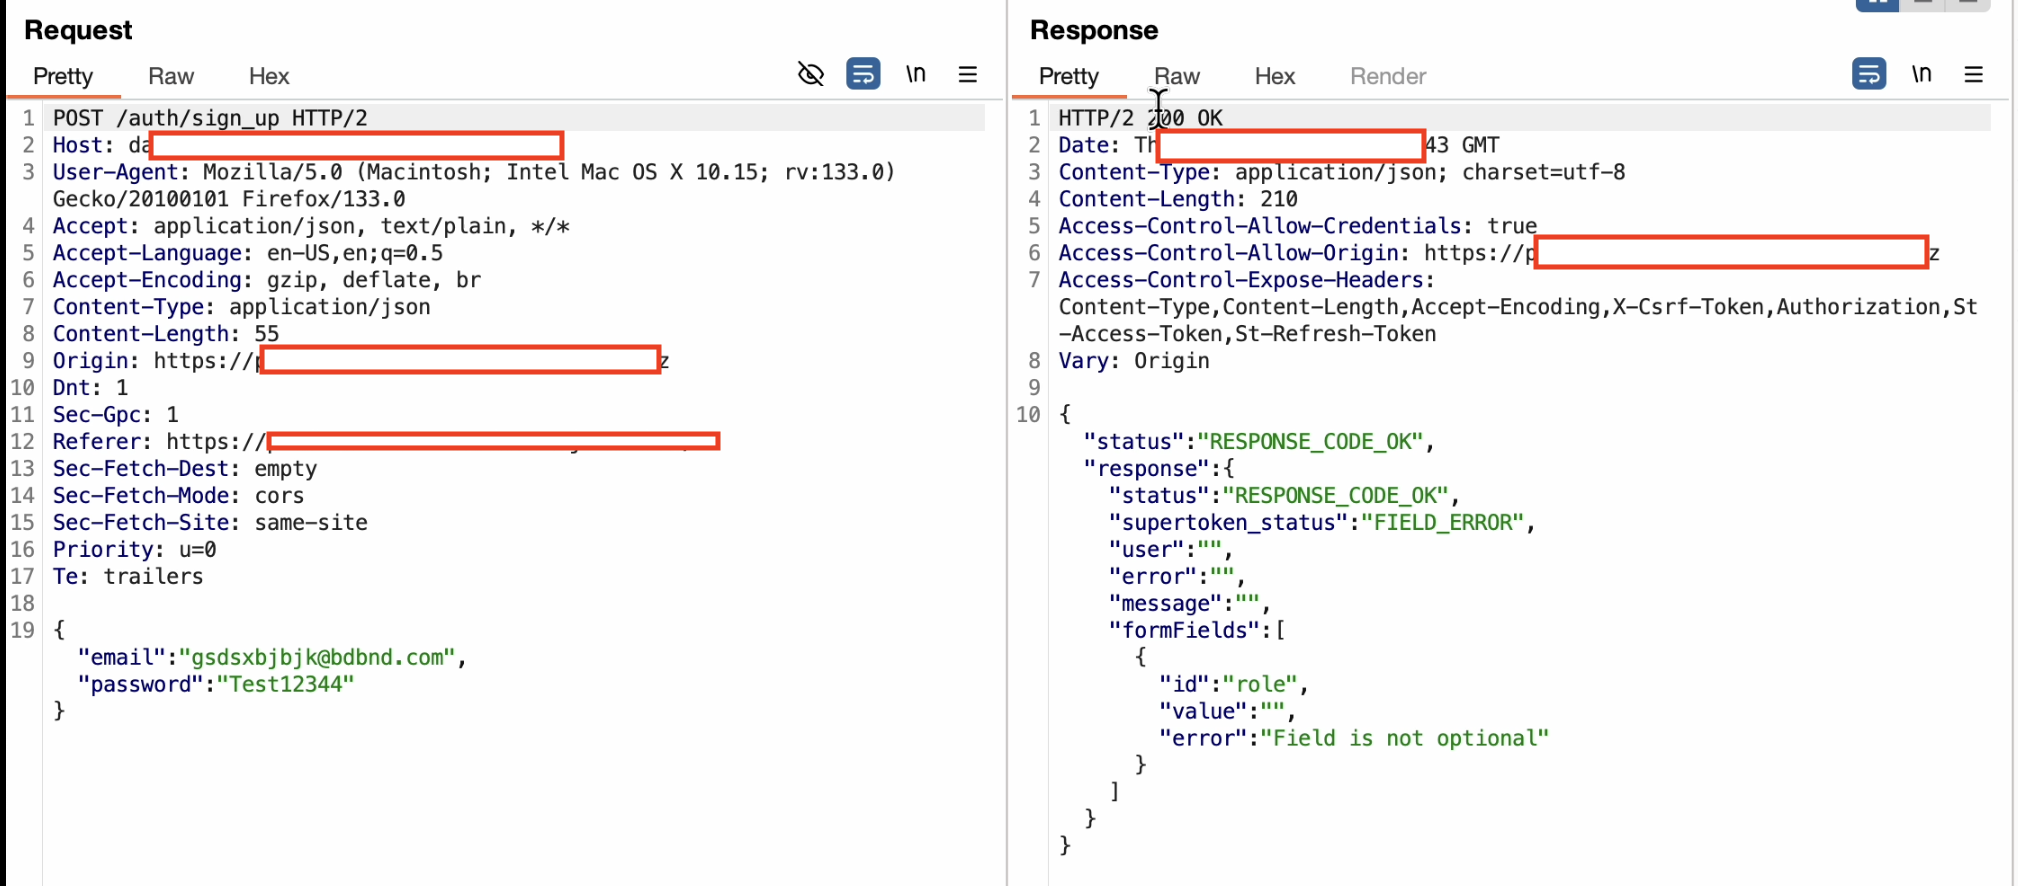
Task: Click the Accept-Encoding header line
Action: click(x=267, y=280)
